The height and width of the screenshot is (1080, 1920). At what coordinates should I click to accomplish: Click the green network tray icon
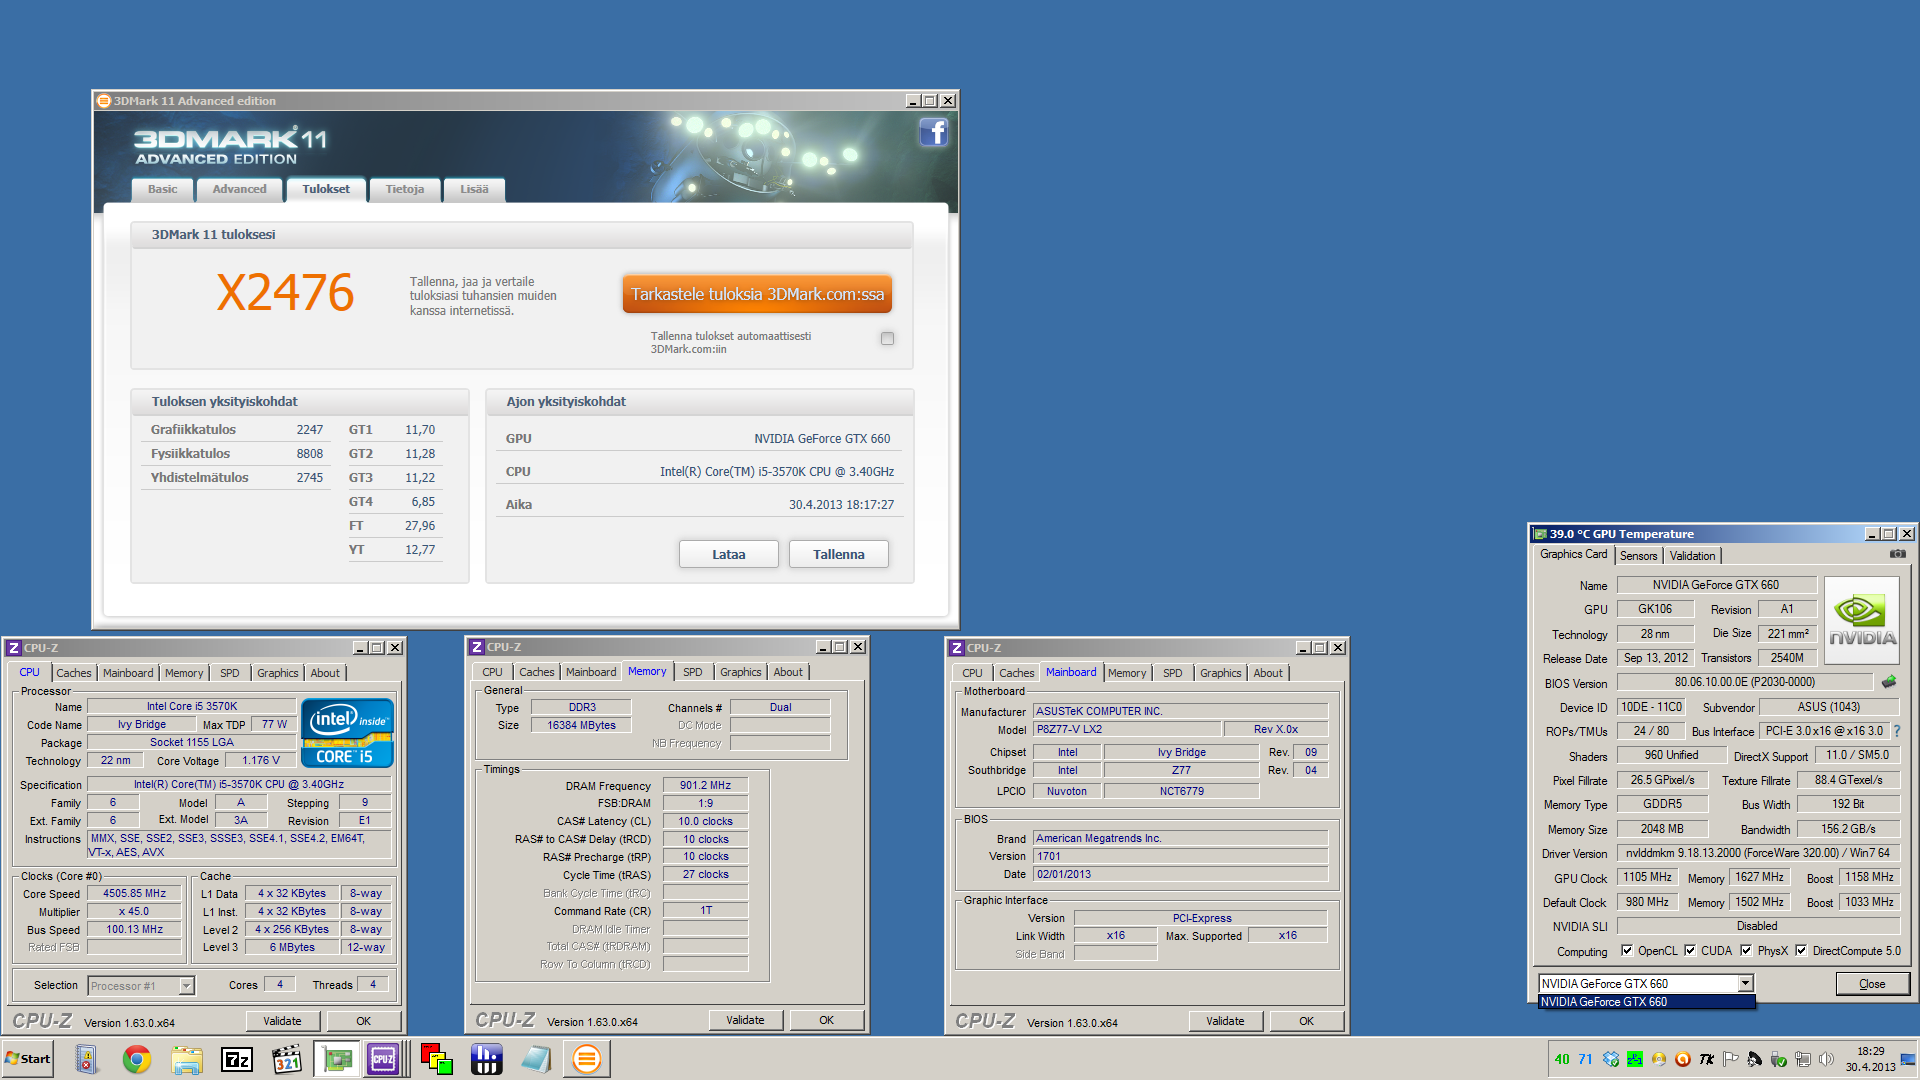(1635, 1059)
